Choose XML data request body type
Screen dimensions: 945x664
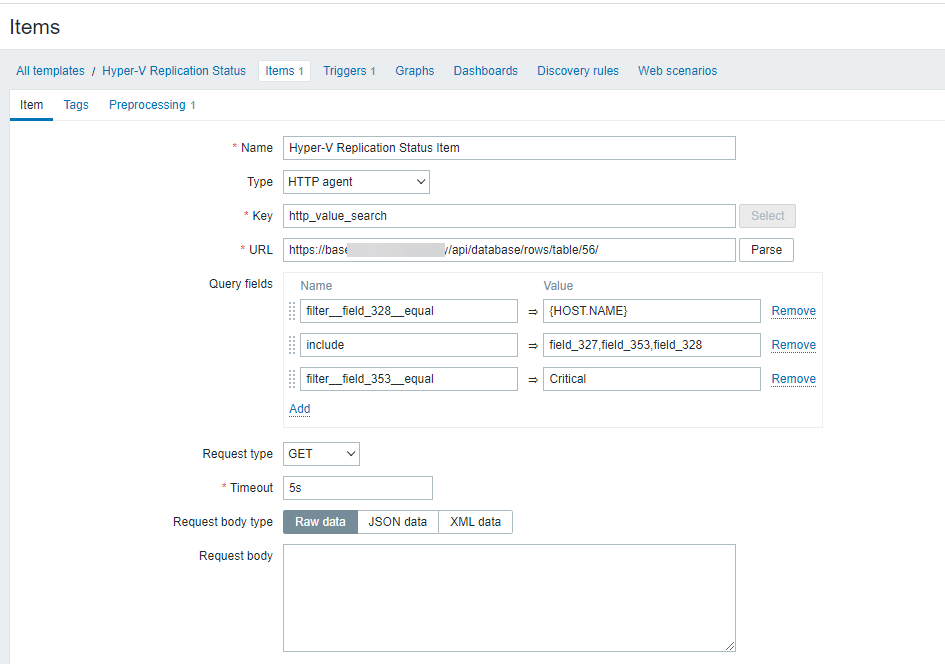click(475, 522)
